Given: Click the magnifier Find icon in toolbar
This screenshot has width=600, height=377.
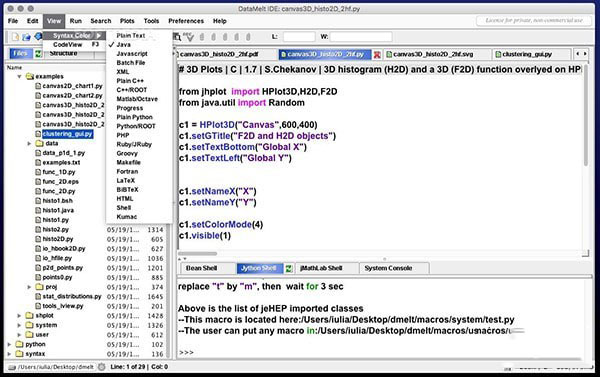Looking at the screenshot, I should pyautogui.click(x=177, y=37).
